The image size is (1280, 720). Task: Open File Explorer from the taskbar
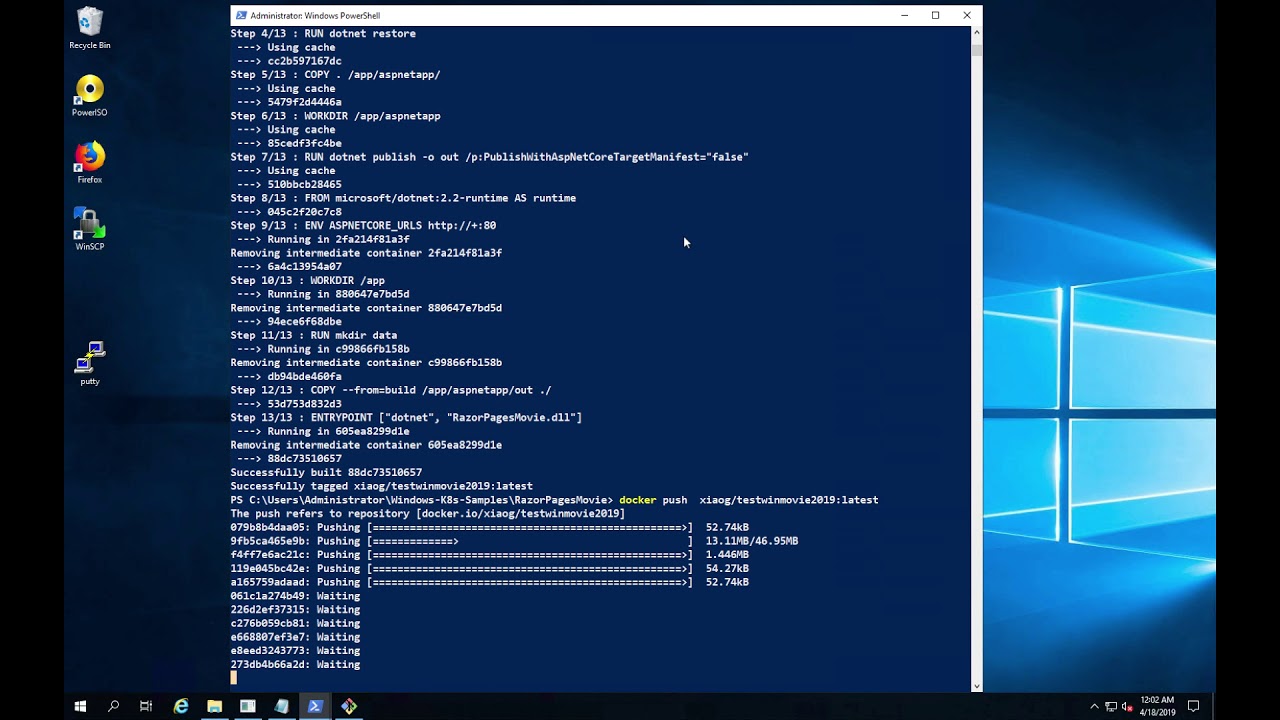(214, 706)
